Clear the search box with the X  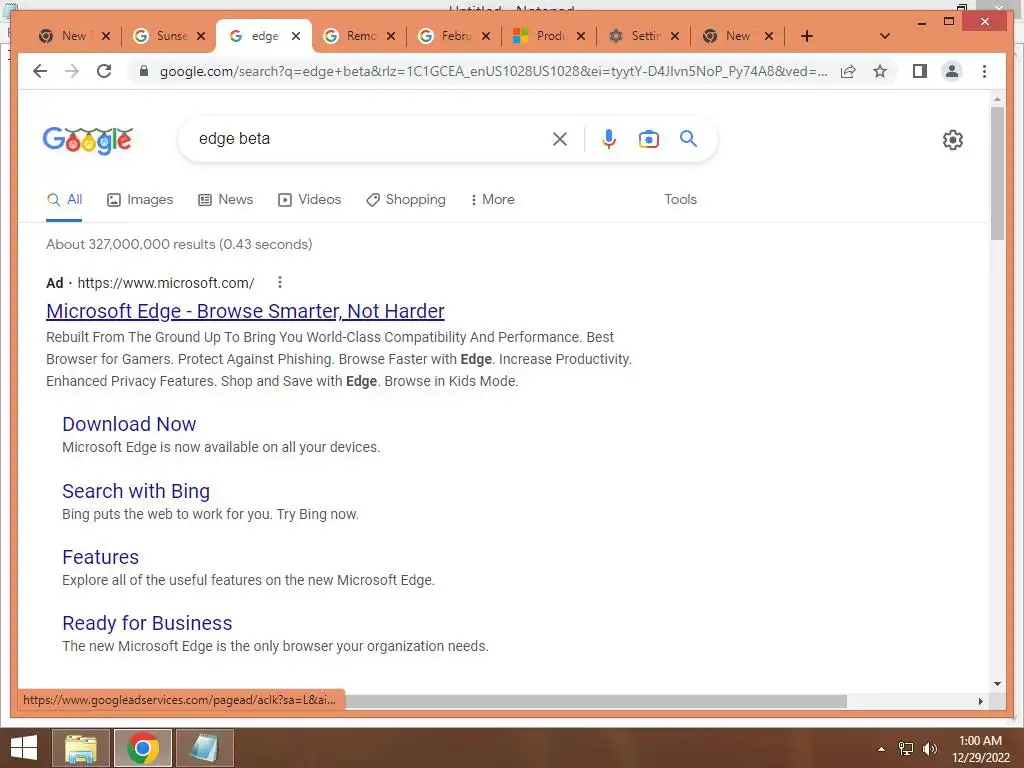pos(560,138)
